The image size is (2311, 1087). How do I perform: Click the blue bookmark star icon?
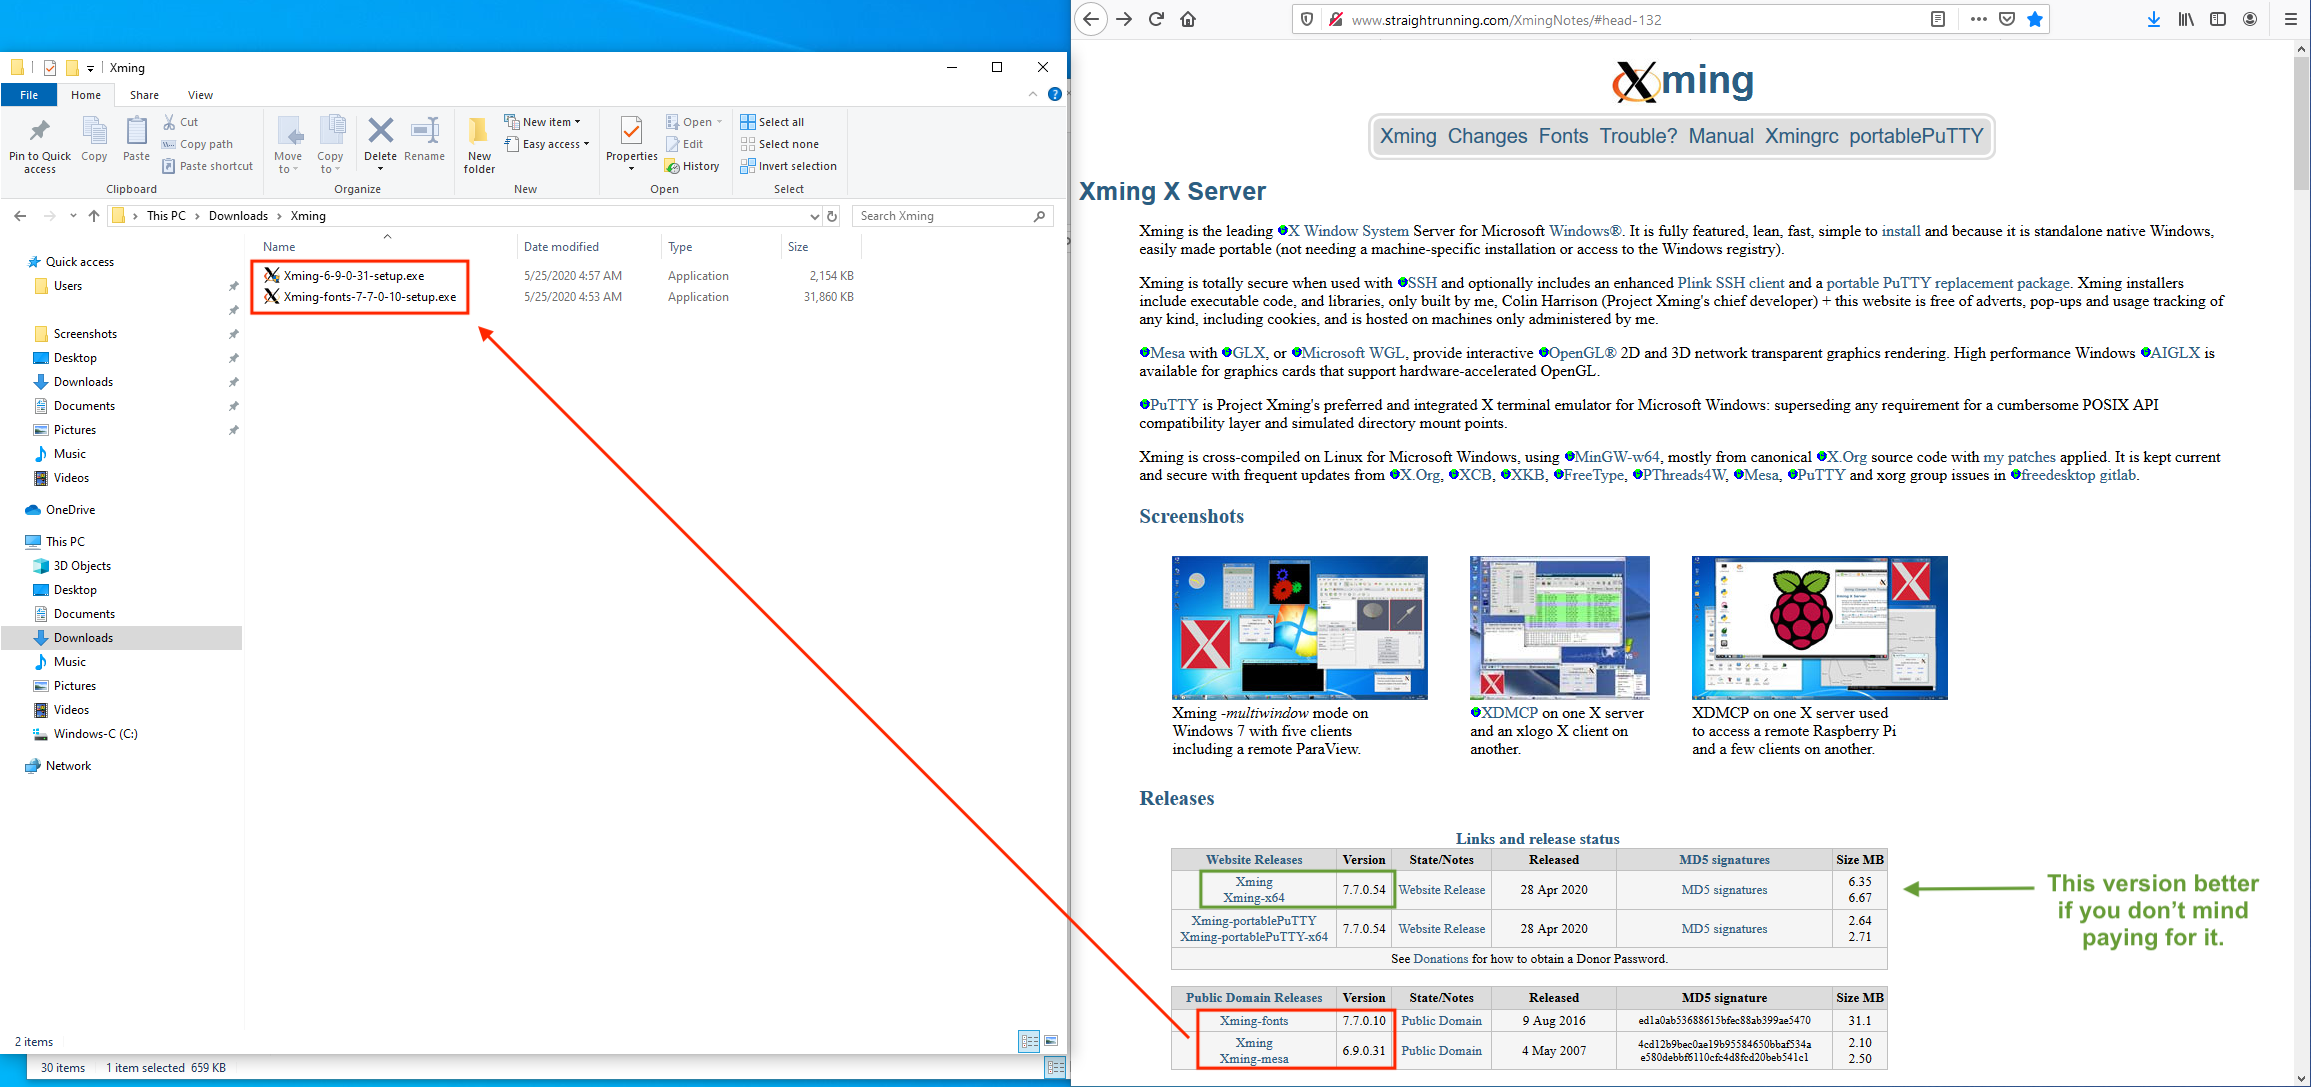[2035, 19]
